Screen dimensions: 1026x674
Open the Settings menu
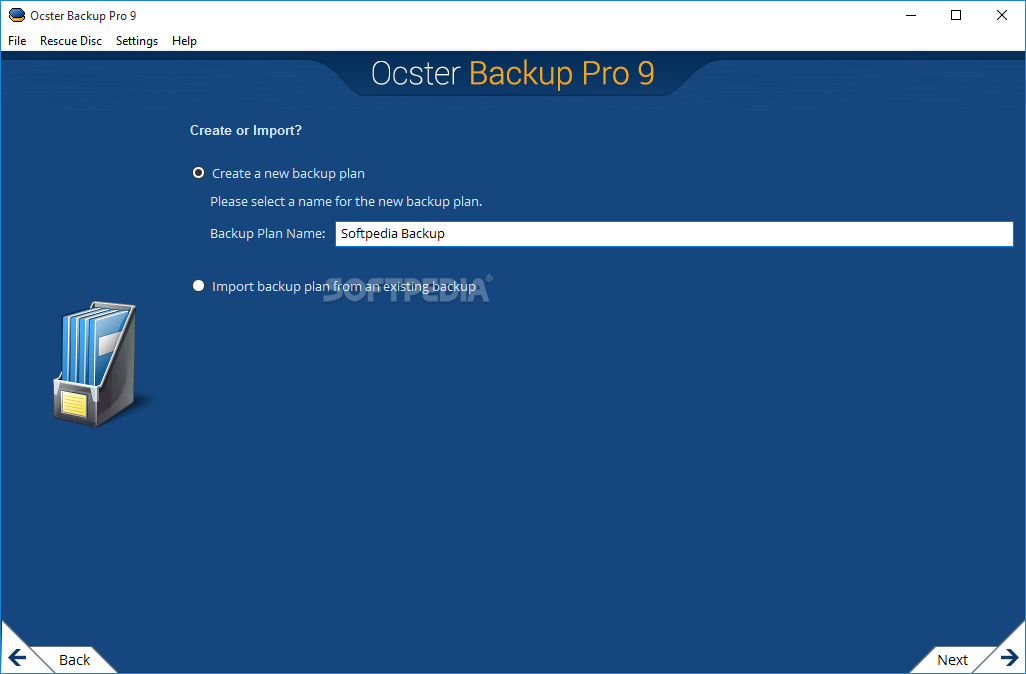click(x=137, y=41)
